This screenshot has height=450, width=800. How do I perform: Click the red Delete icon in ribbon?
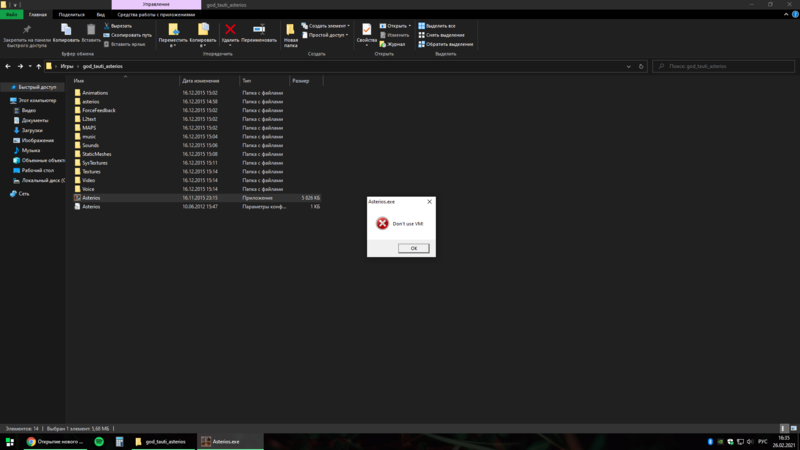230,31
